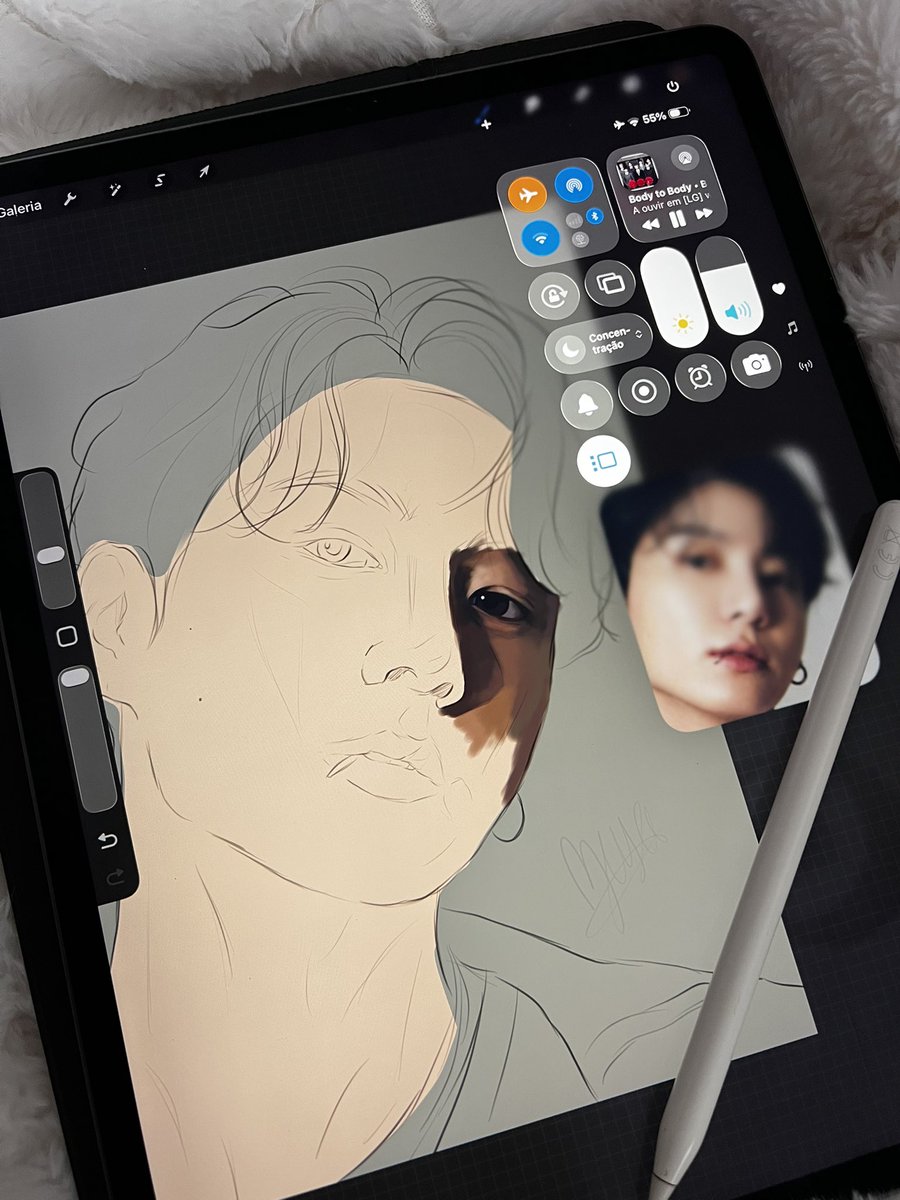Skip to next track
Viewport: 900px width, 1200px height.
703,214
